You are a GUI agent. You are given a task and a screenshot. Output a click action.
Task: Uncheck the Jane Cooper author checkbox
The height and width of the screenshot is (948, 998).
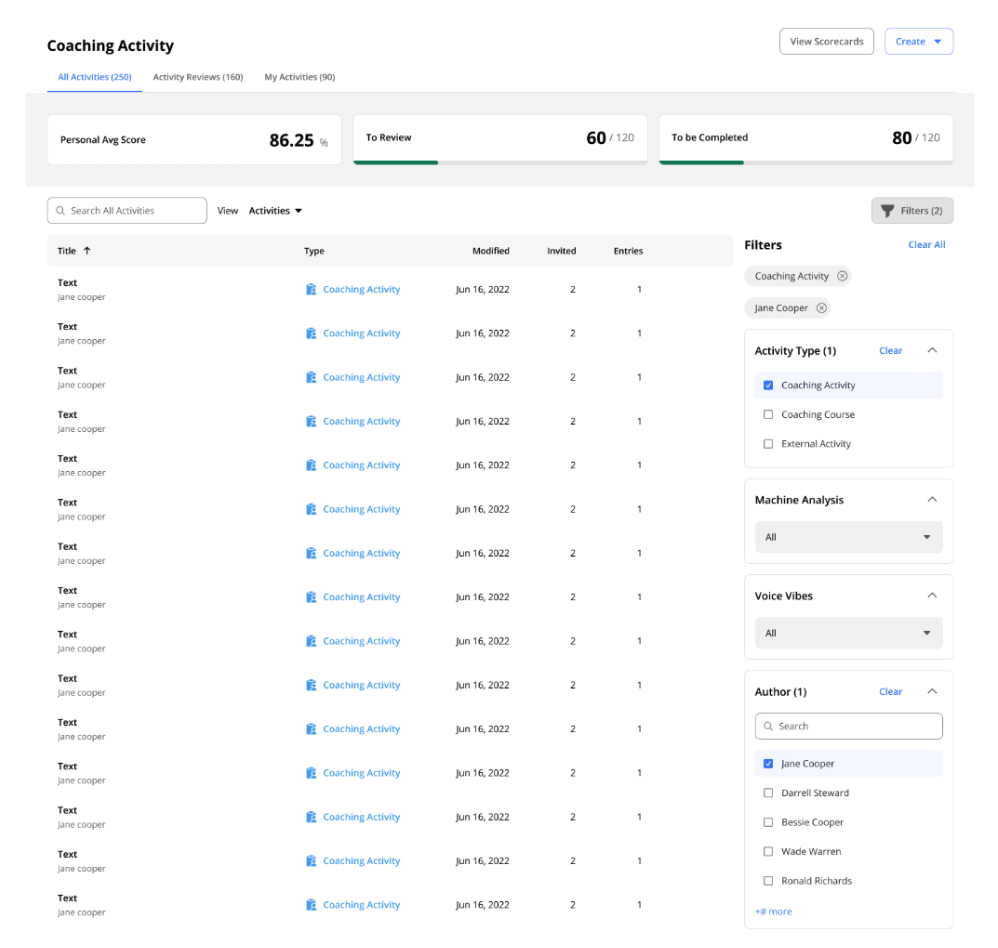coord(768,763)
